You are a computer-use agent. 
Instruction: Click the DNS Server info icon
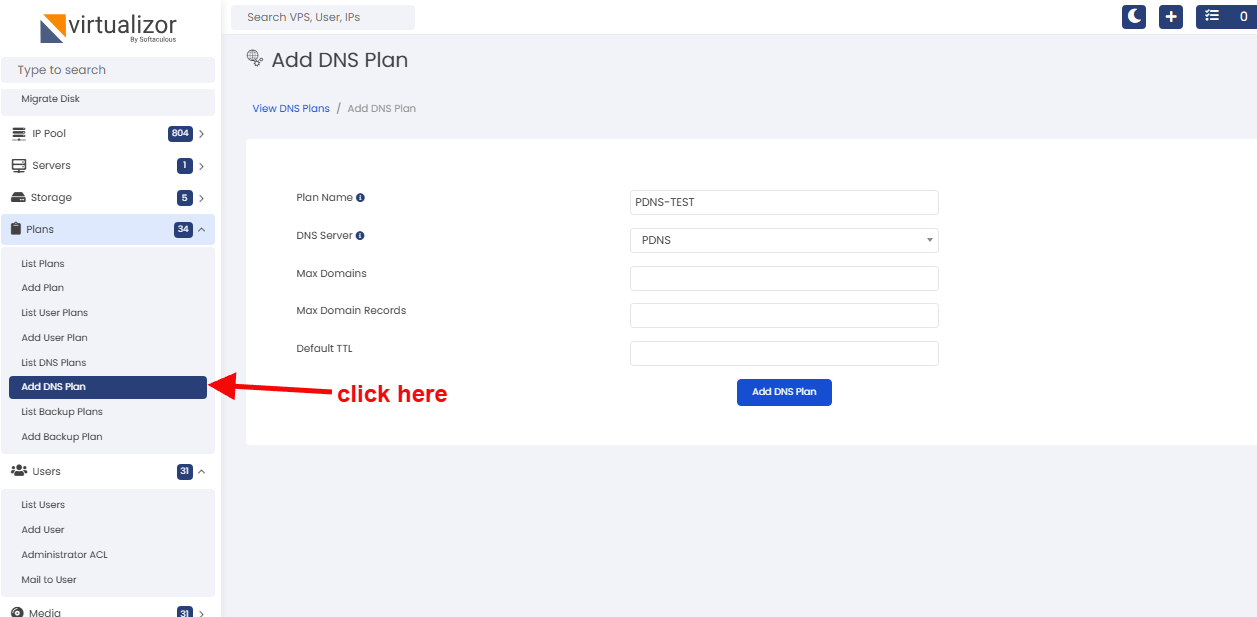click(360, 236)
